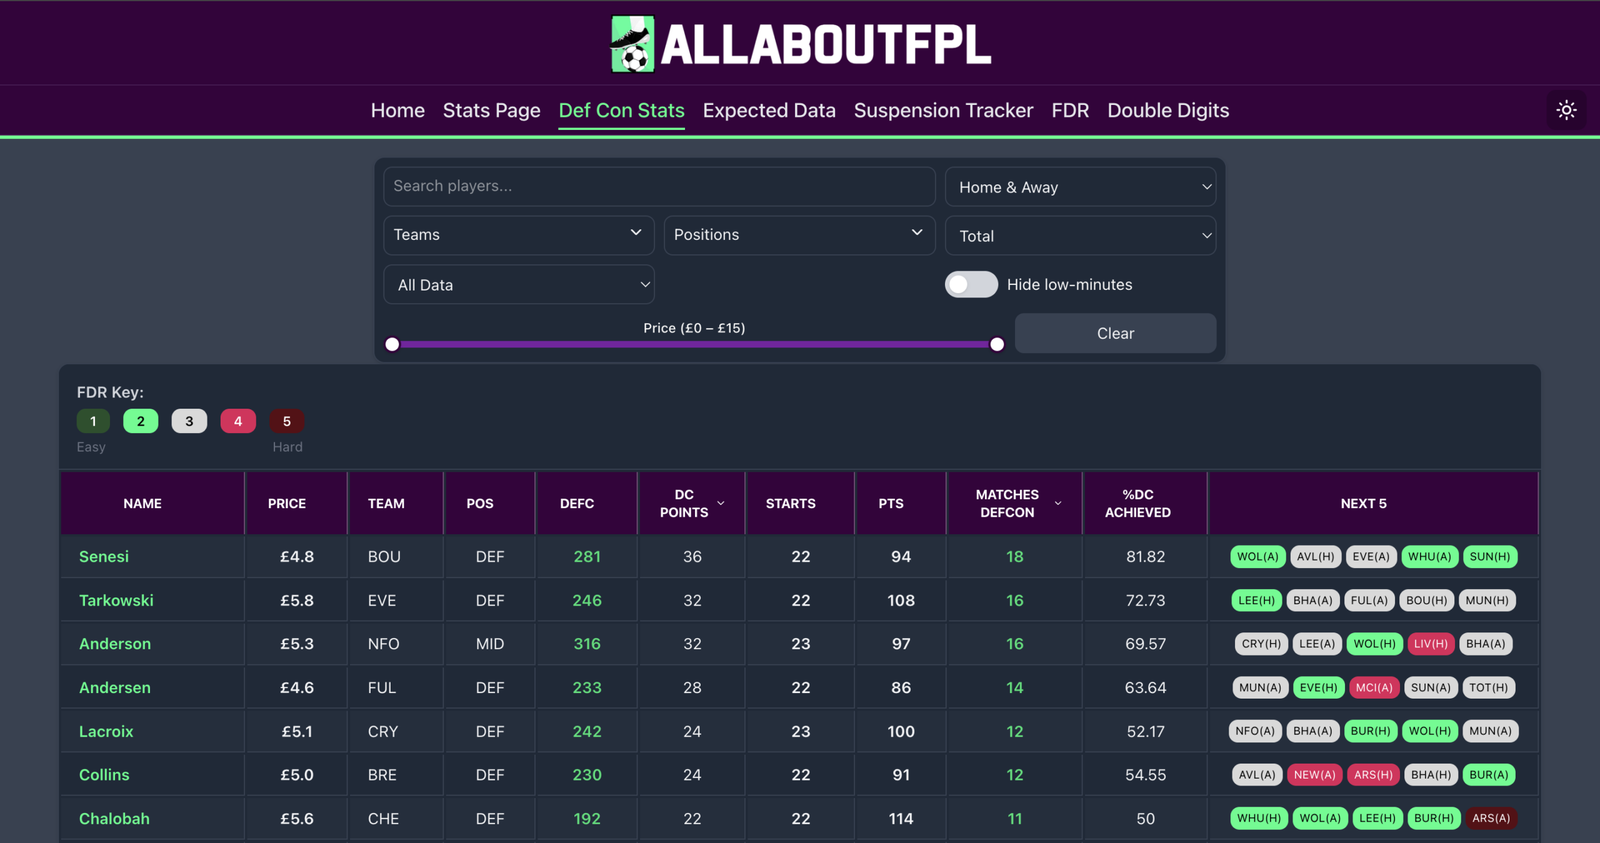Click the FDR key swatch 1 (Easy)
The height and width of the screenshot is (843, 1600).
tap(93, 421)
